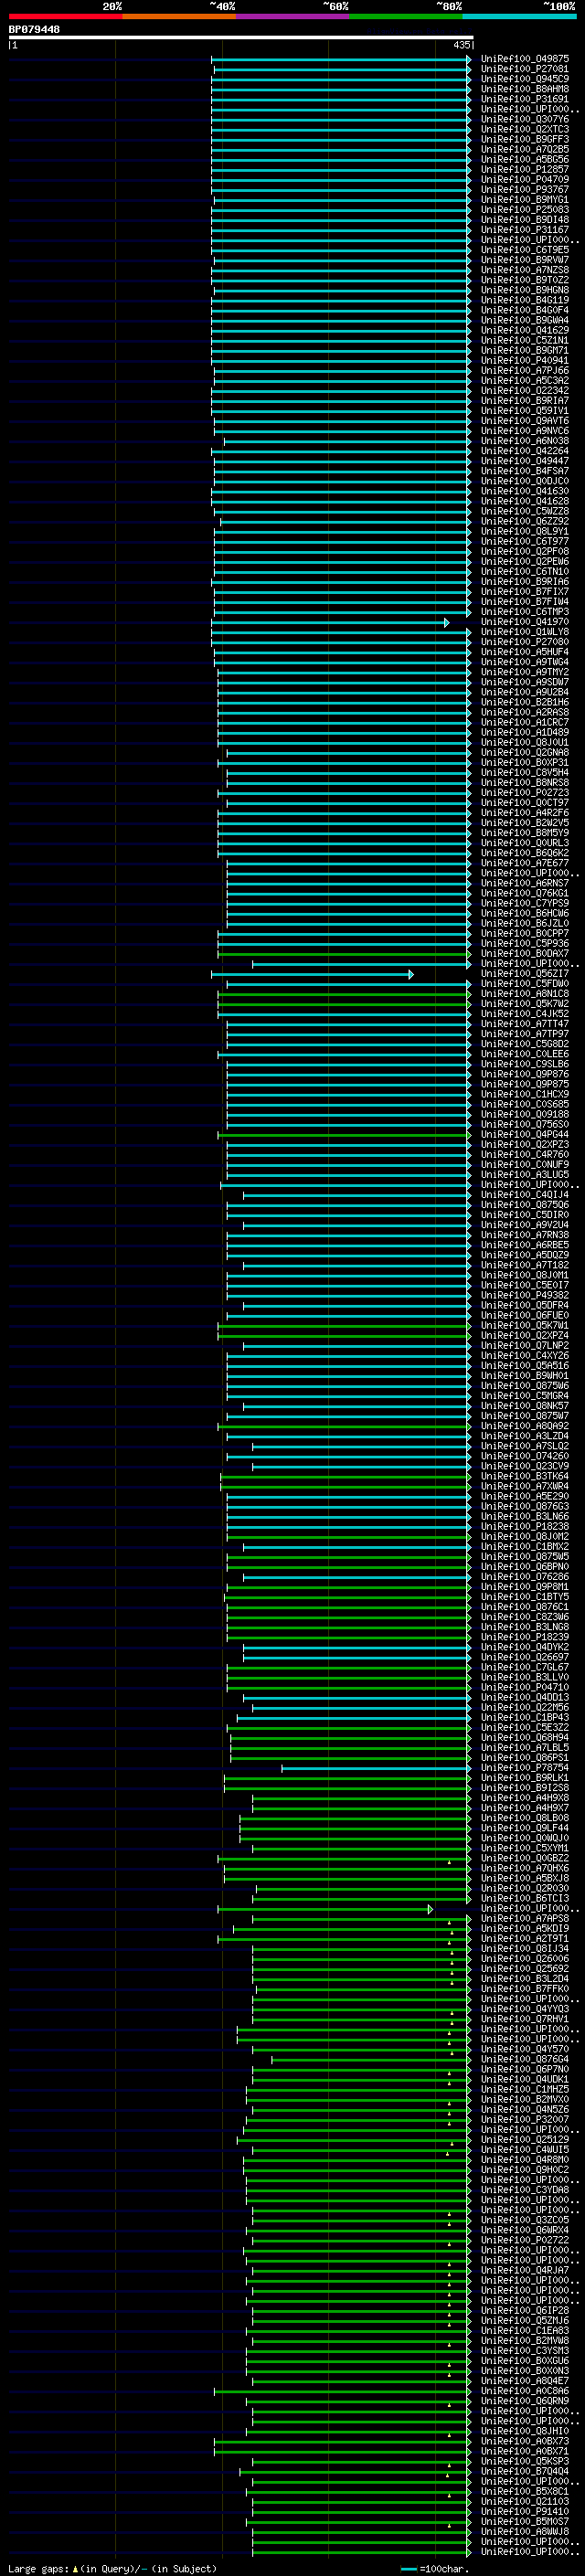This screenshot has width=585, height=2576.
Task: Click the red 20% identity legend segment
Action: (x=65, y=17)
